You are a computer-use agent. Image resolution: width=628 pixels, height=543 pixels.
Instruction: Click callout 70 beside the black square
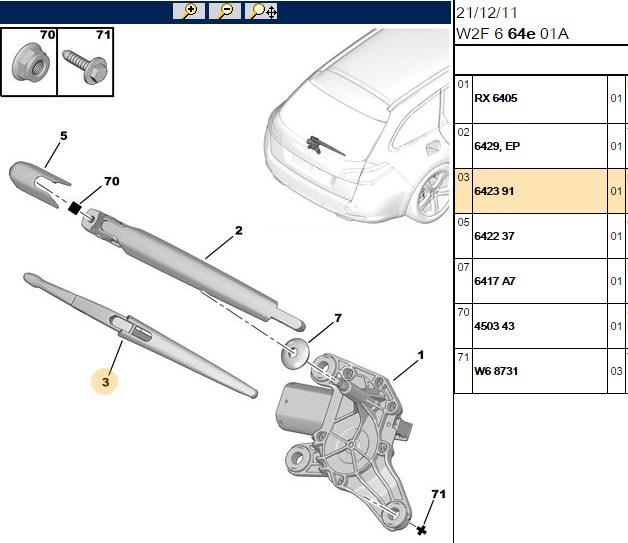(112, 181)
